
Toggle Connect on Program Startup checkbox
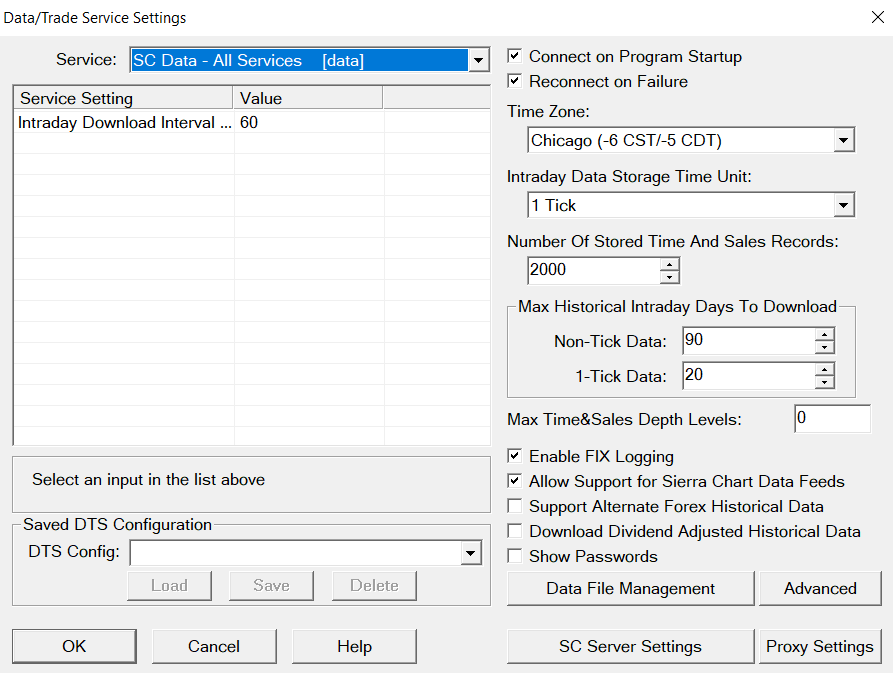click(x=514, y=56)
